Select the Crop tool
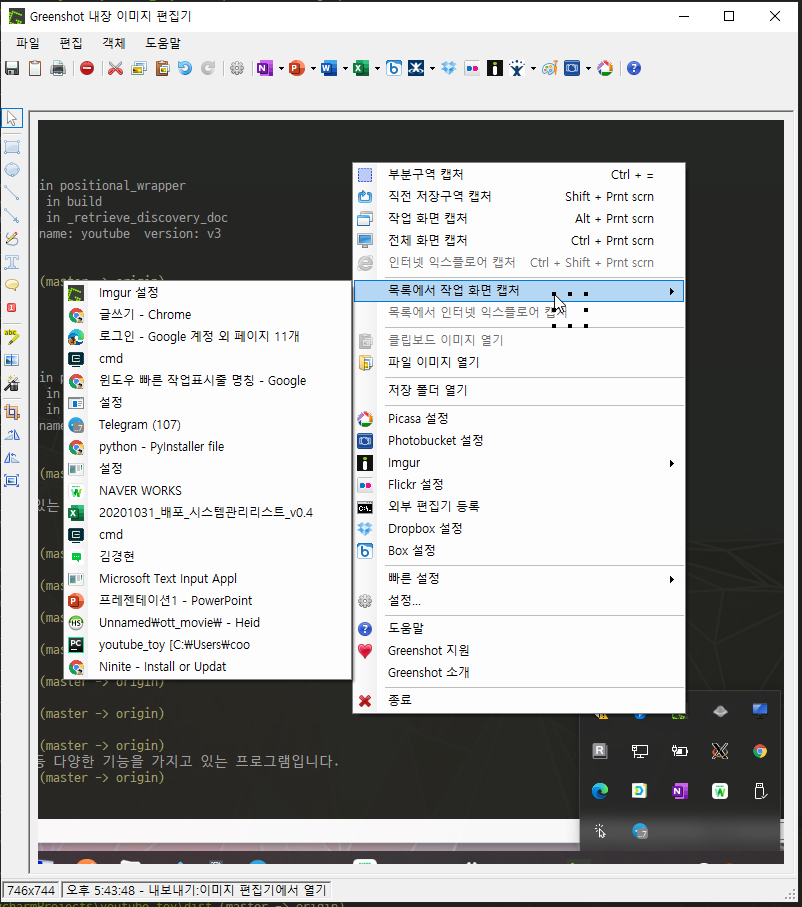The height and width of the screenshot is (907, 802). 12,412
